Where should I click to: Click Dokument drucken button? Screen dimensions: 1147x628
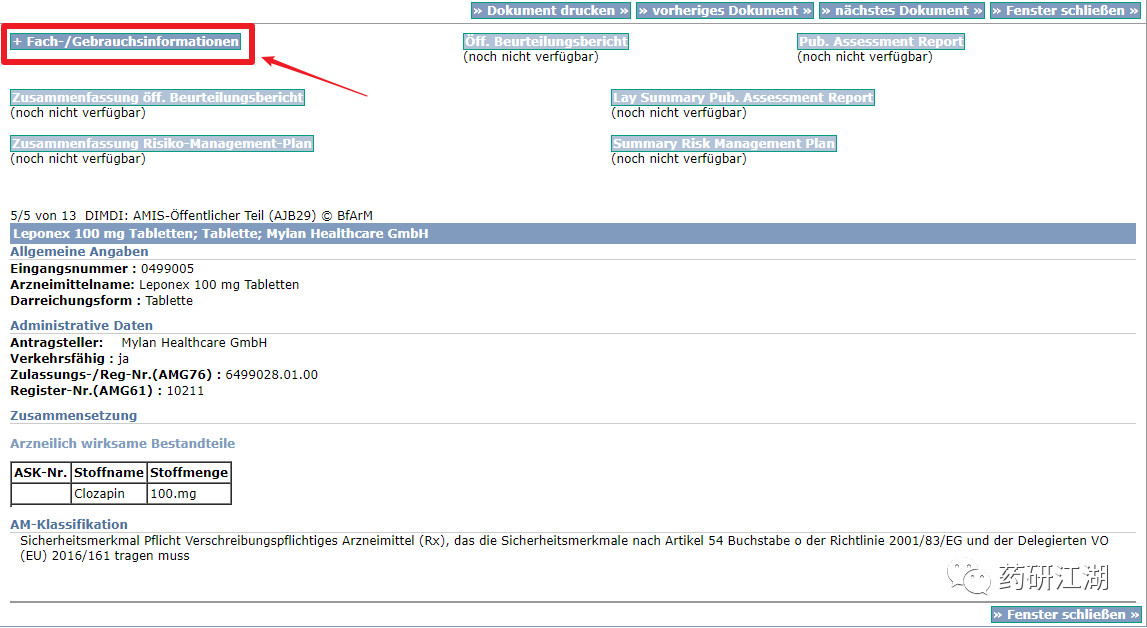(x=551, y=10)
